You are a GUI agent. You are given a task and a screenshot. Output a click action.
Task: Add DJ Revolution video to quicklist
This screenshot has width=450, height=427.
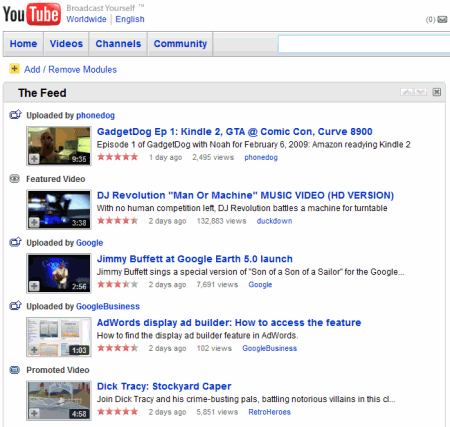point(34,222)
